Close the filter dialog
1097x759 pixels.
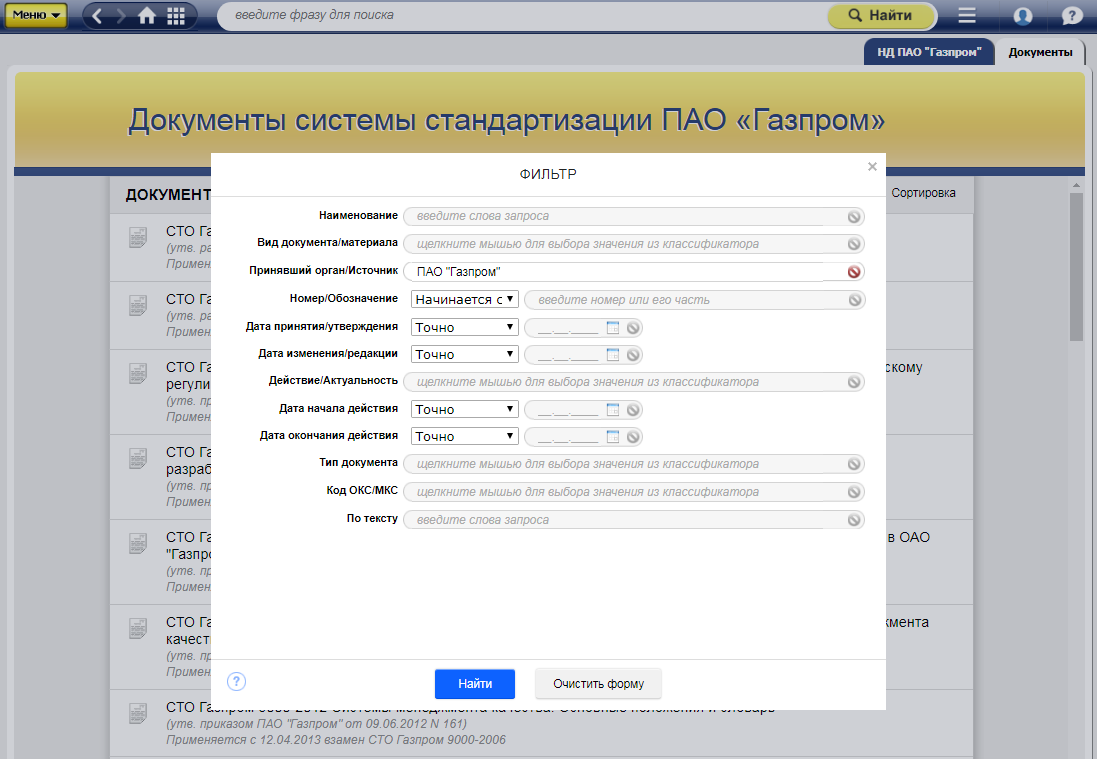pyautogui.click(x=872, y=167)
